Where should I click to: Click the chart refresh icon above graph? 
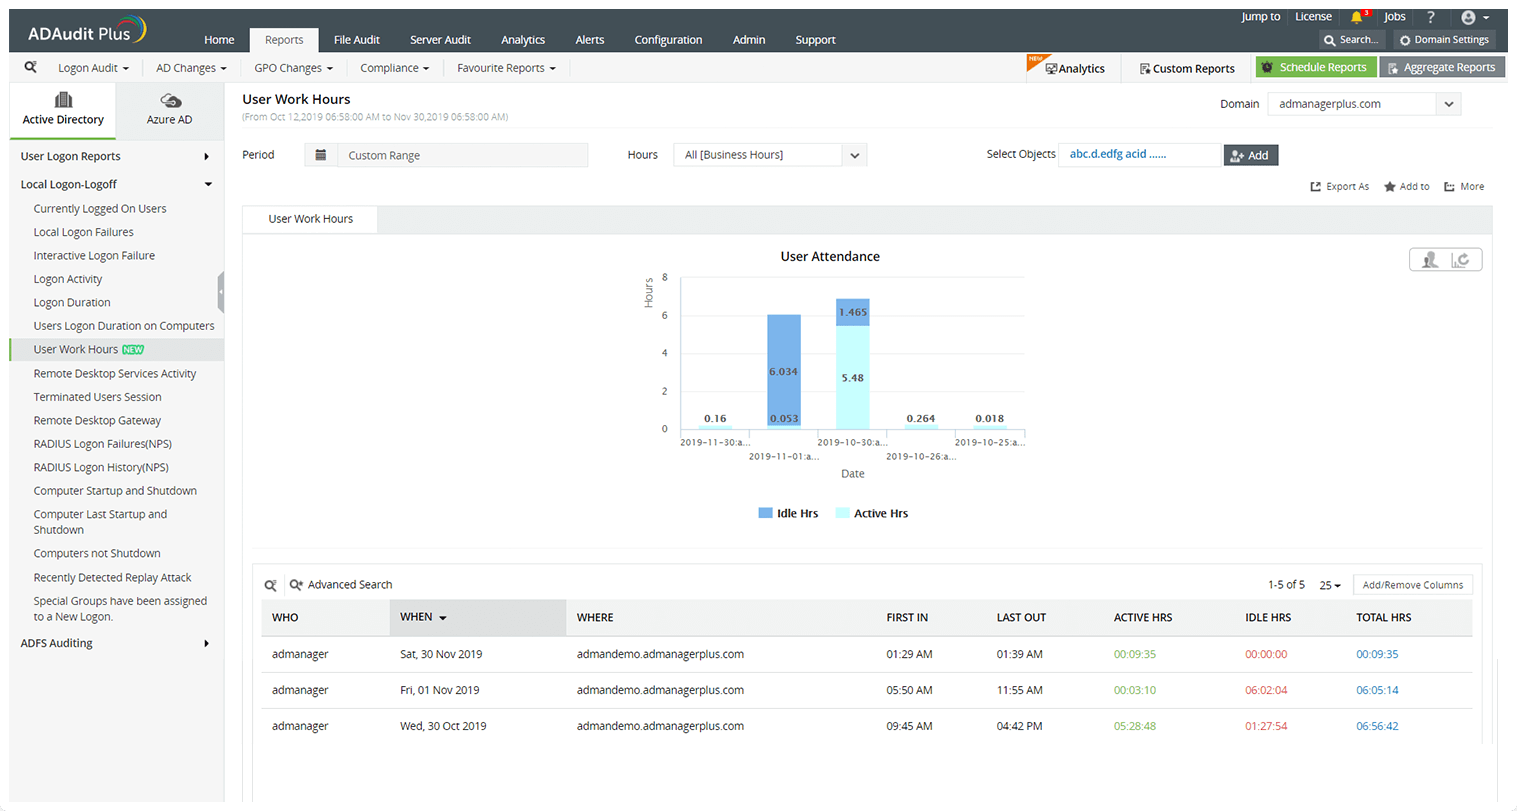tap(1461, 260)
